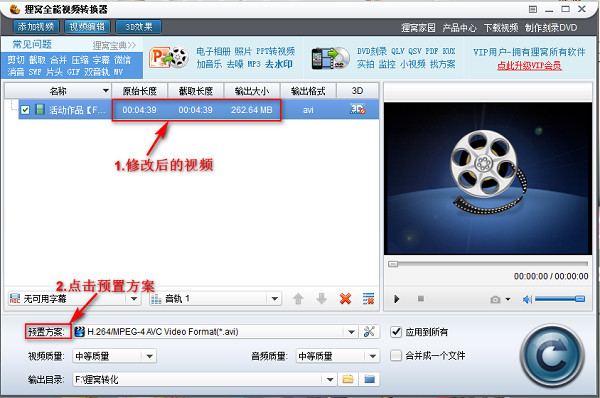Image resolution: width=600 pixels, height=398 pixels.
Task: Click the green film file icon
Action: click(x=40, y=109)
